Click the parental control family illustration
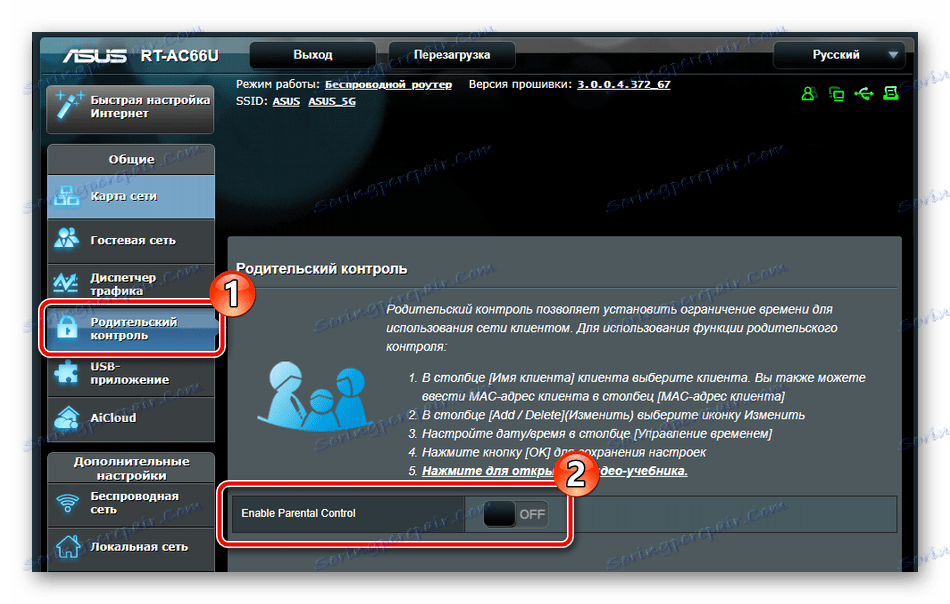Screen dimensions: 950x604 point(315,396)
